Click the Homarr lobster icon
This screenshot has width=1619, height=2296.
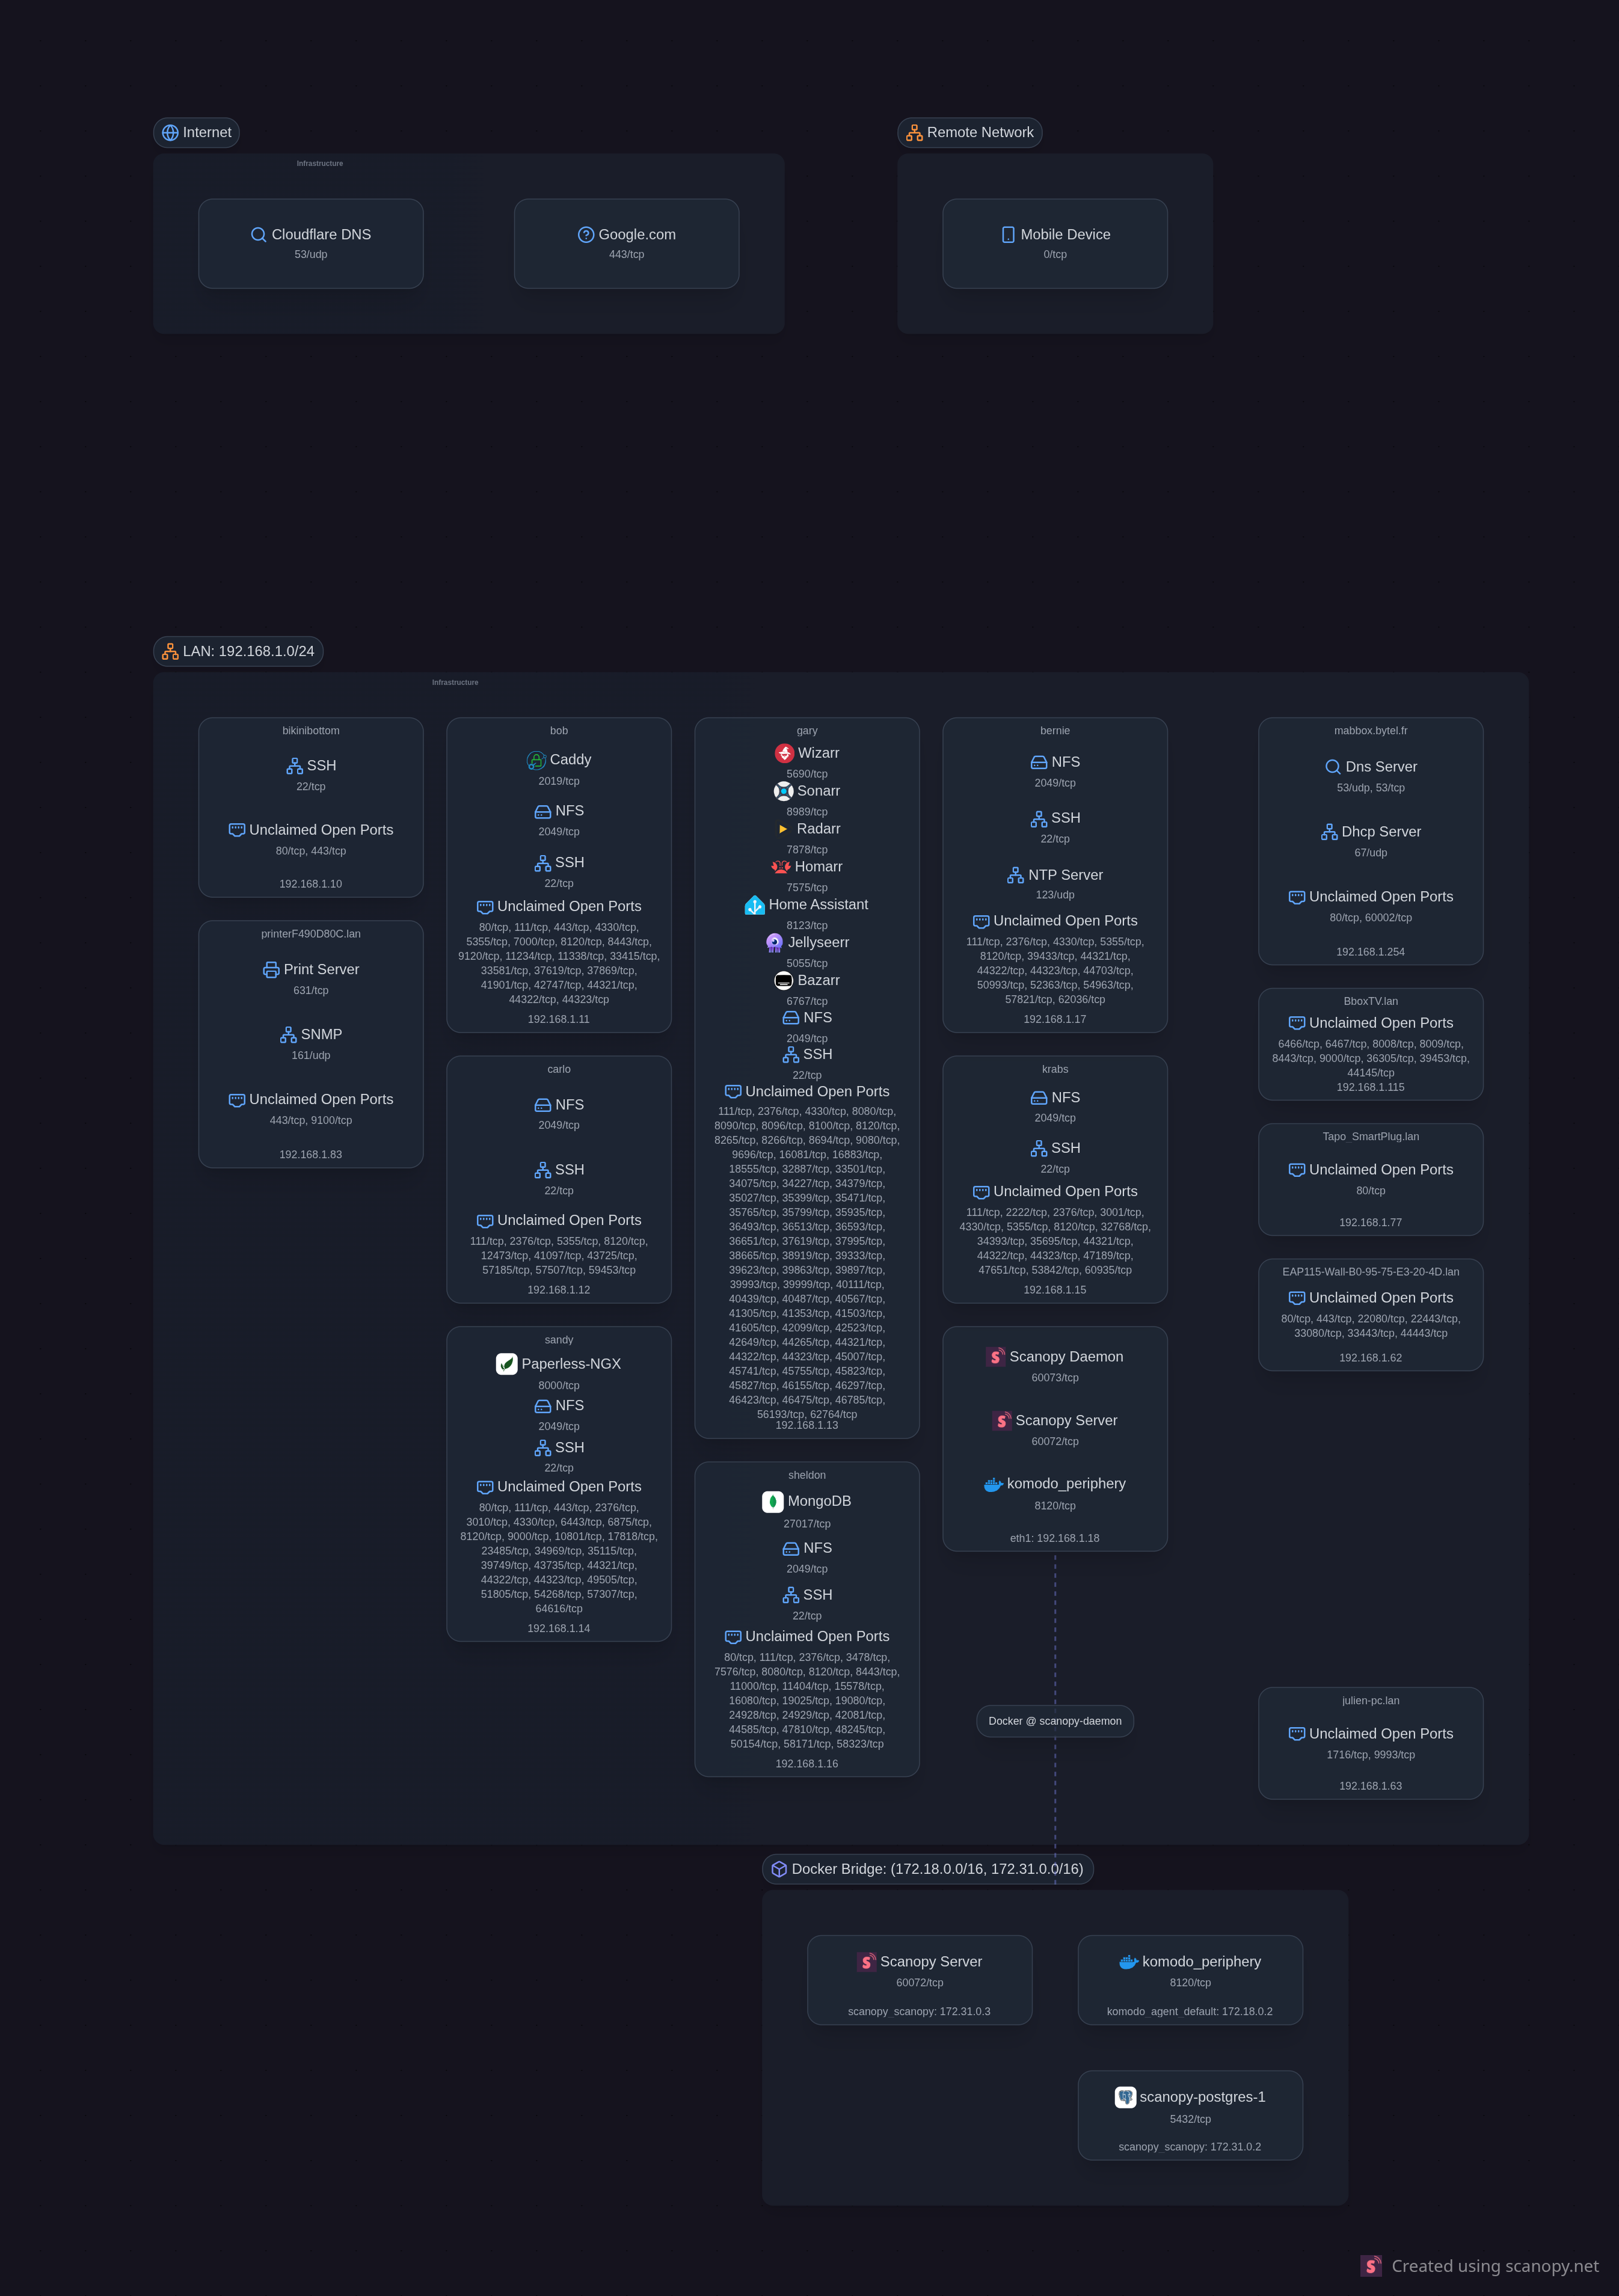click(x=781, y=867)
